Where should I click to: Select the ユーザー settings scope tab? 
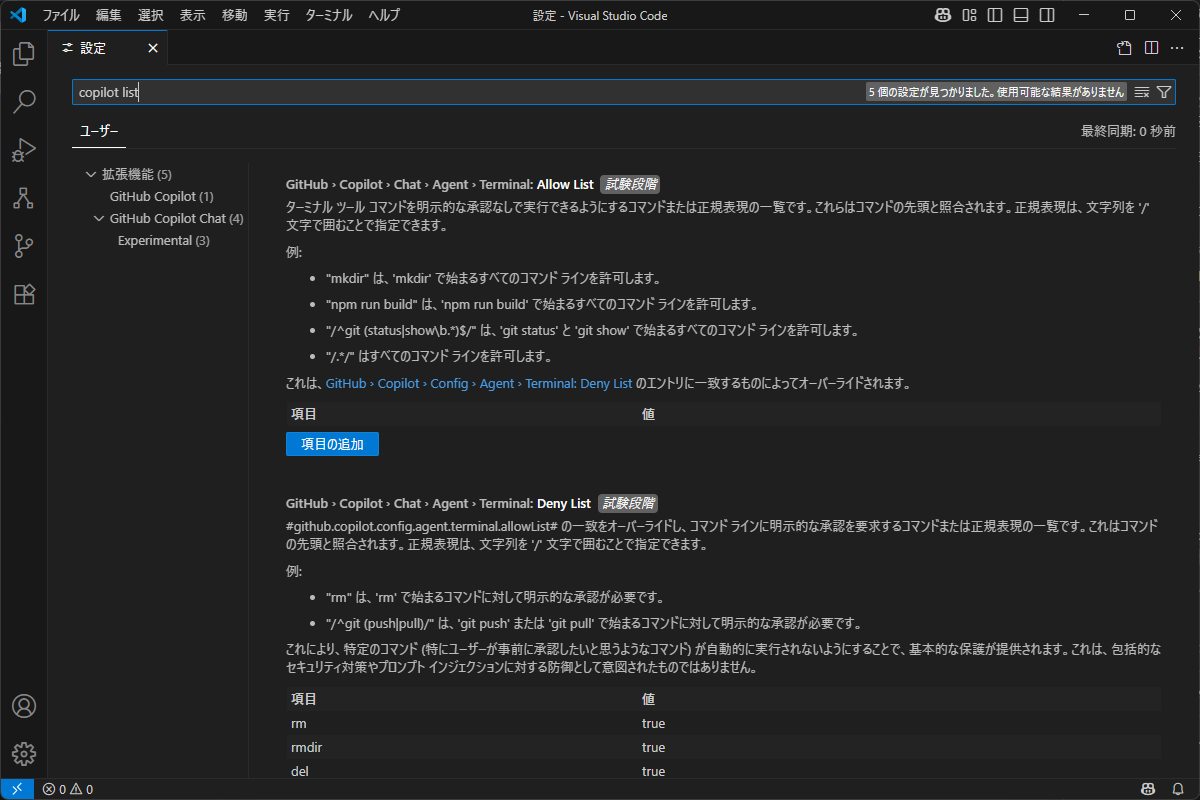pyautogui.click(x=99, y=131)
